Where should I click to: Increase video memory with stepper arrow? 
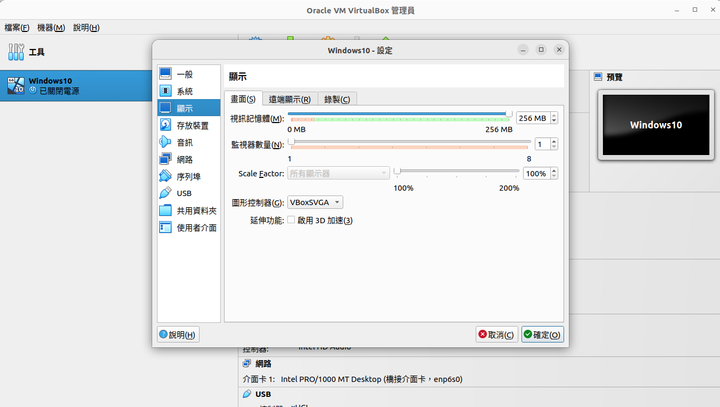coord(554,115)
